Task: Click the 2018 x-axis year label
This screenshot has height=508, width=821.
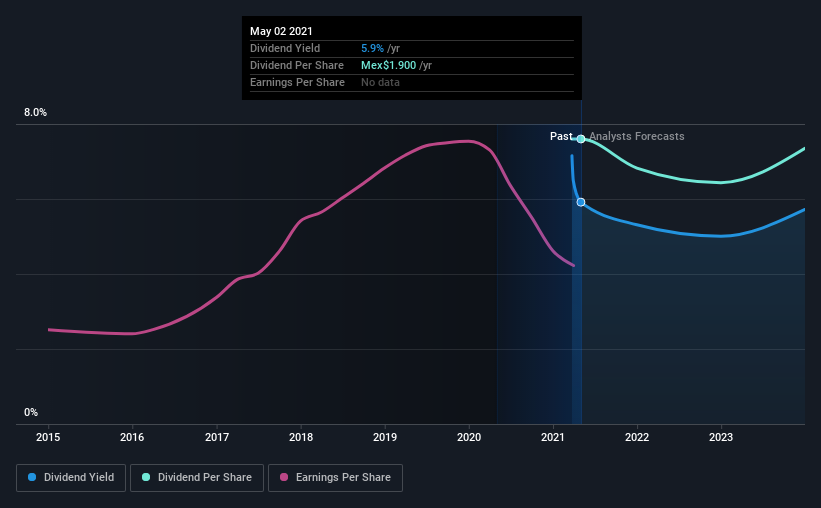Action: click(x=301, y=437)
